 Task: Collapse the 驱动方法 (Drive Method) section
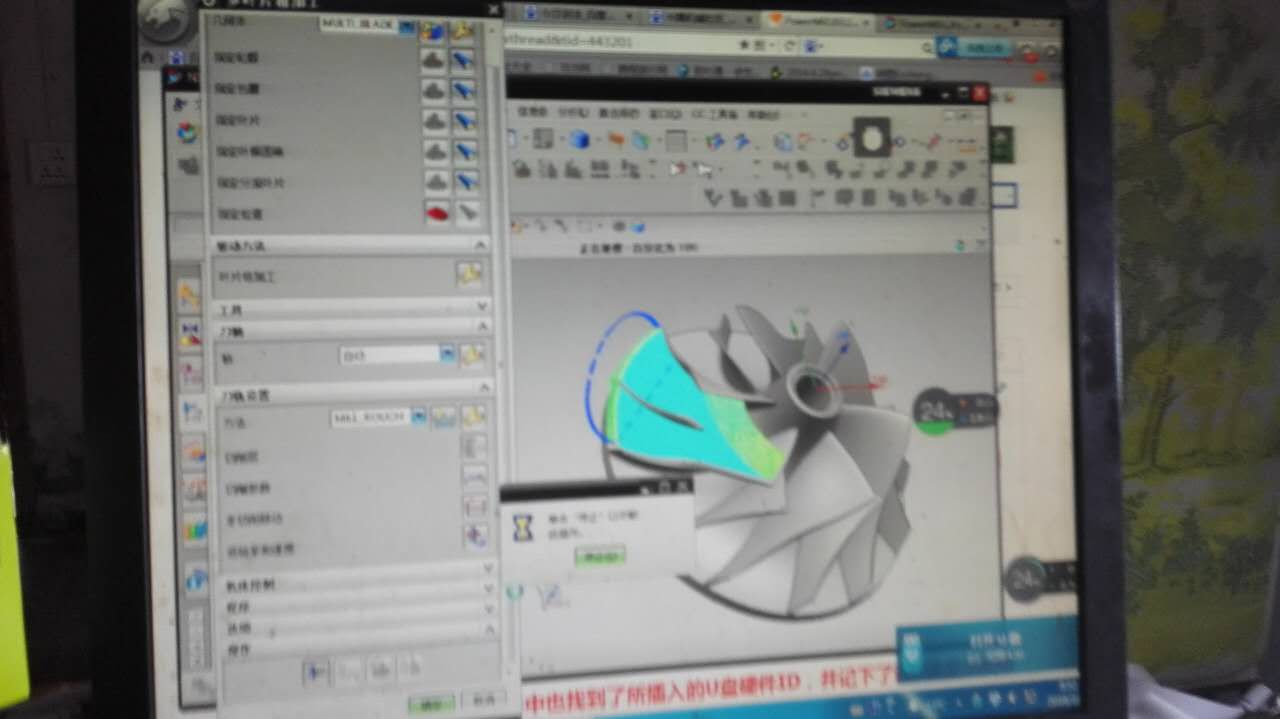click(481, 245)
